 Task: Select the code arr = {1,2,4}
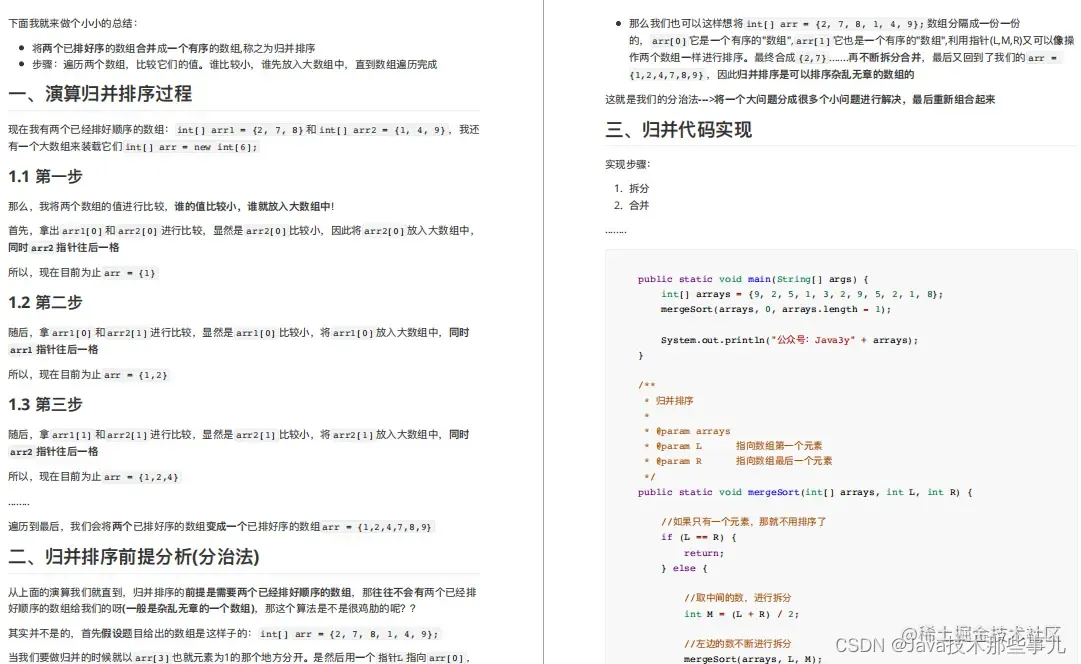pyautogui.click(x=141, y=477)
